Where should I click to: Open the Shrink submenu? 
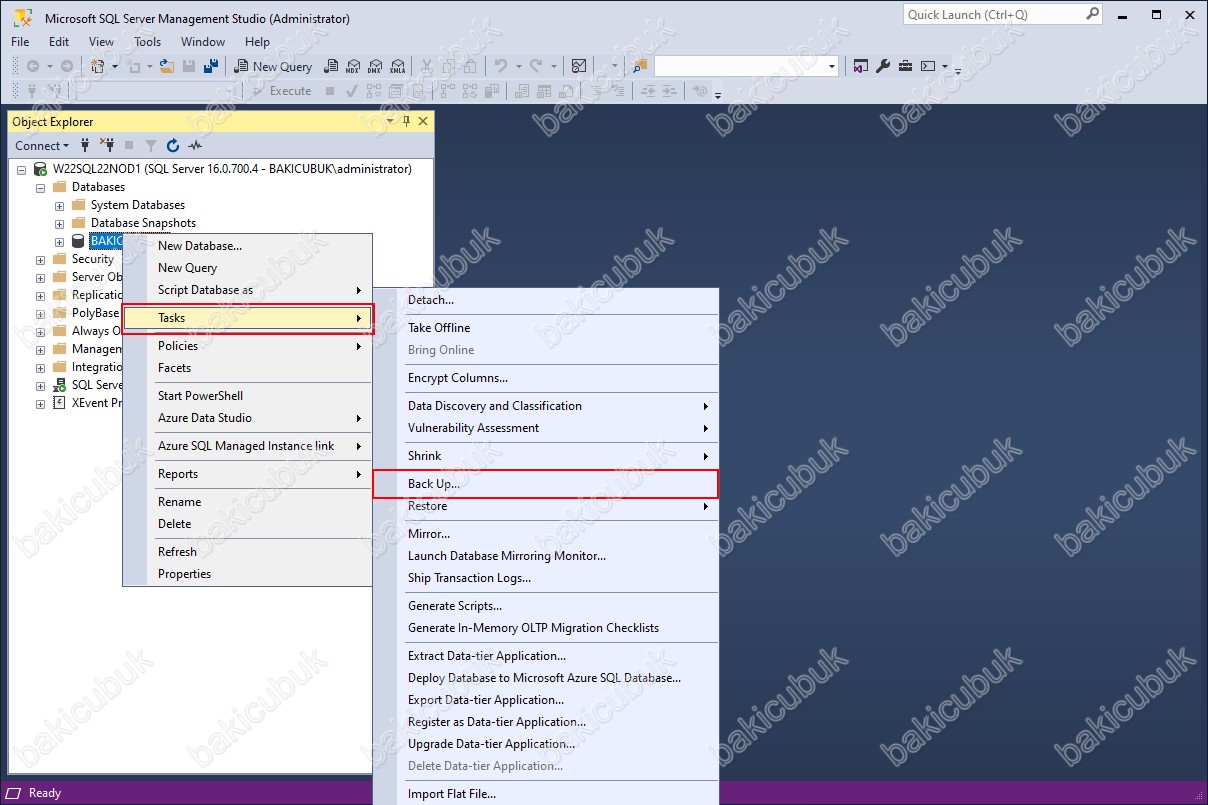[x=545, y=455]
